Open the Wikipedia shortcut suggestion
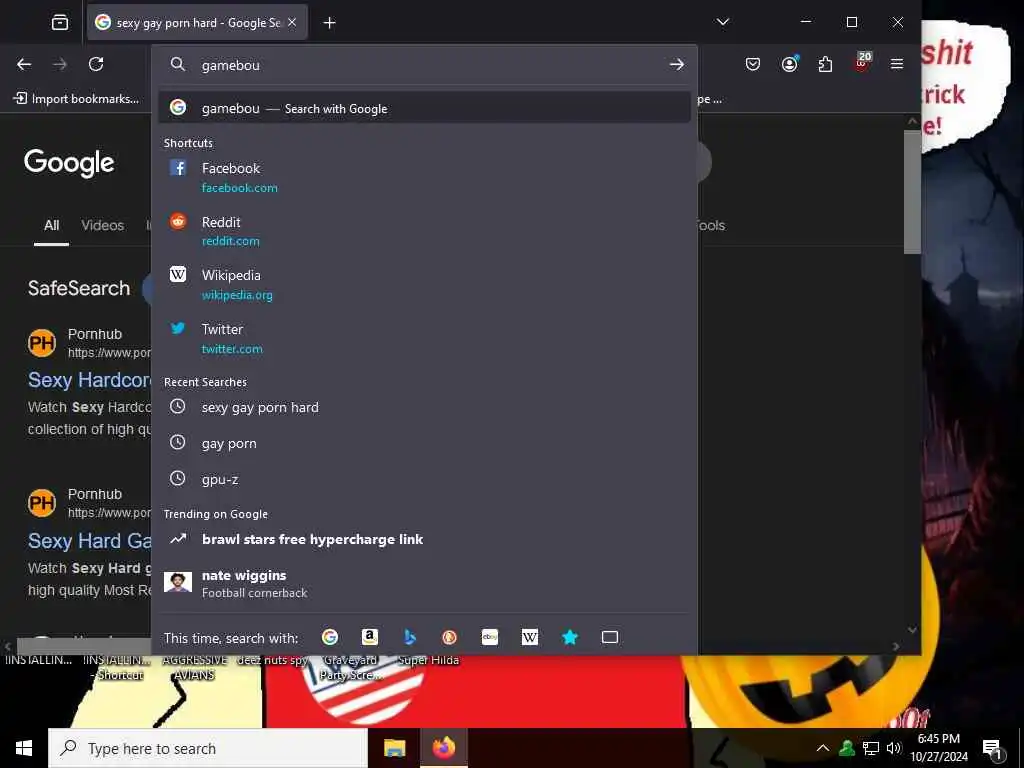Image resolution: width=1024 pixels, height=768 pixels. coord(424,285)
